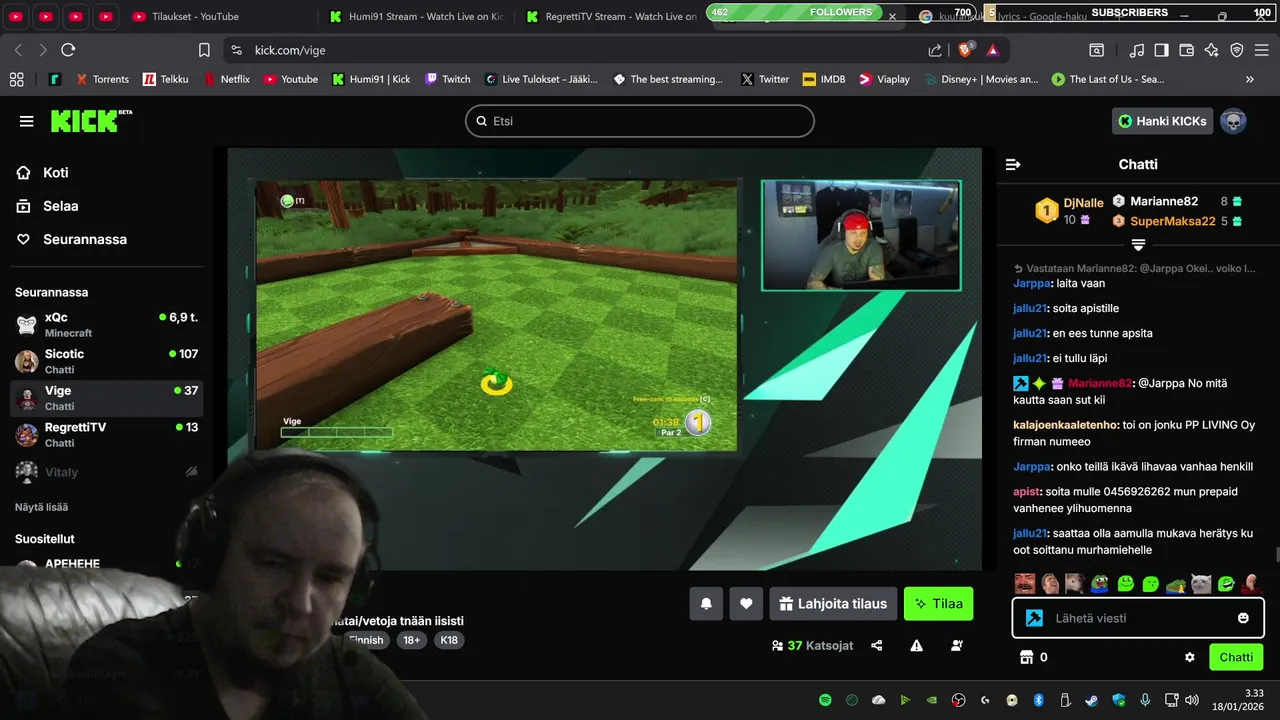Switch to RegrettiTV Stream browser tab
1280x720 pixels.
(x=612, y=16)
